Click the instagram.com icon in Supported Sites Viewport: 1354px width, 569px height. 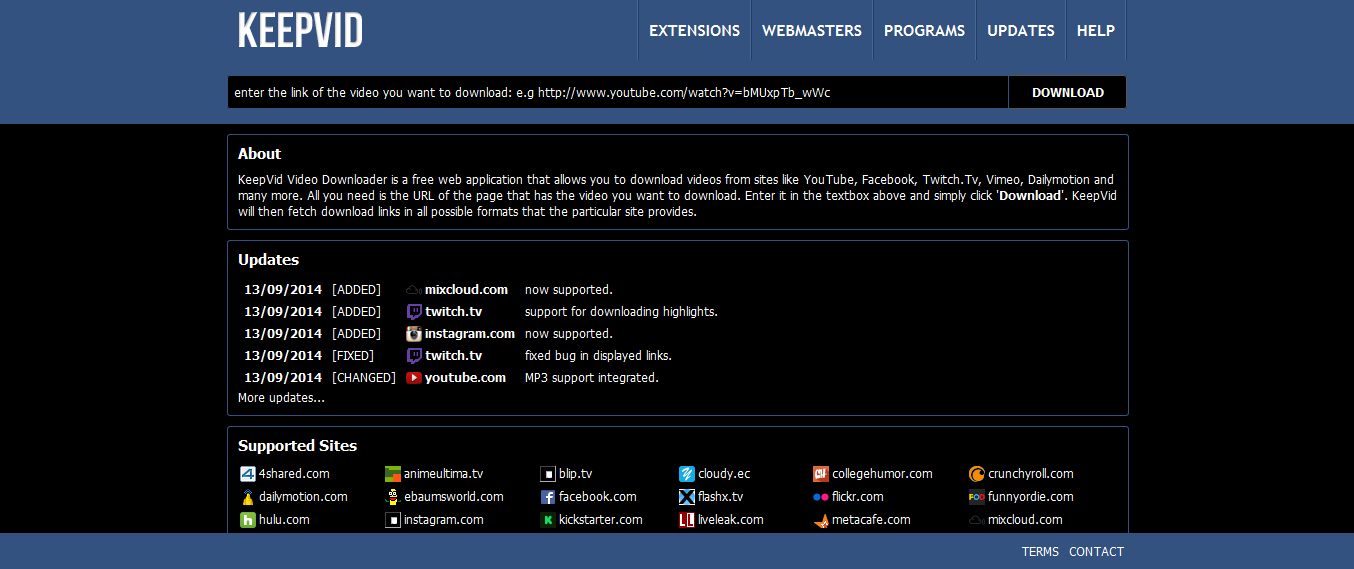coord(393,520)
